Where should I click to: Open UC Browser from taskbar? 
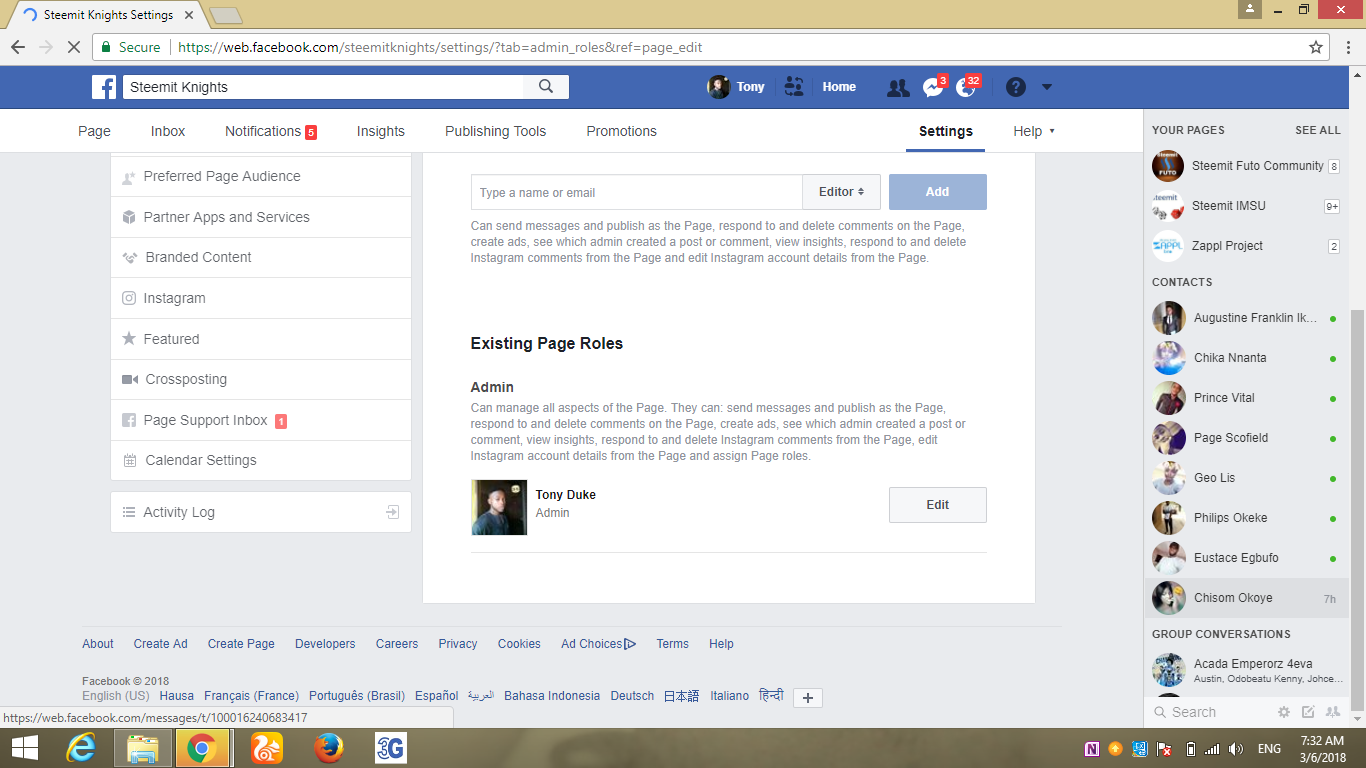click(x=267, y=748)
